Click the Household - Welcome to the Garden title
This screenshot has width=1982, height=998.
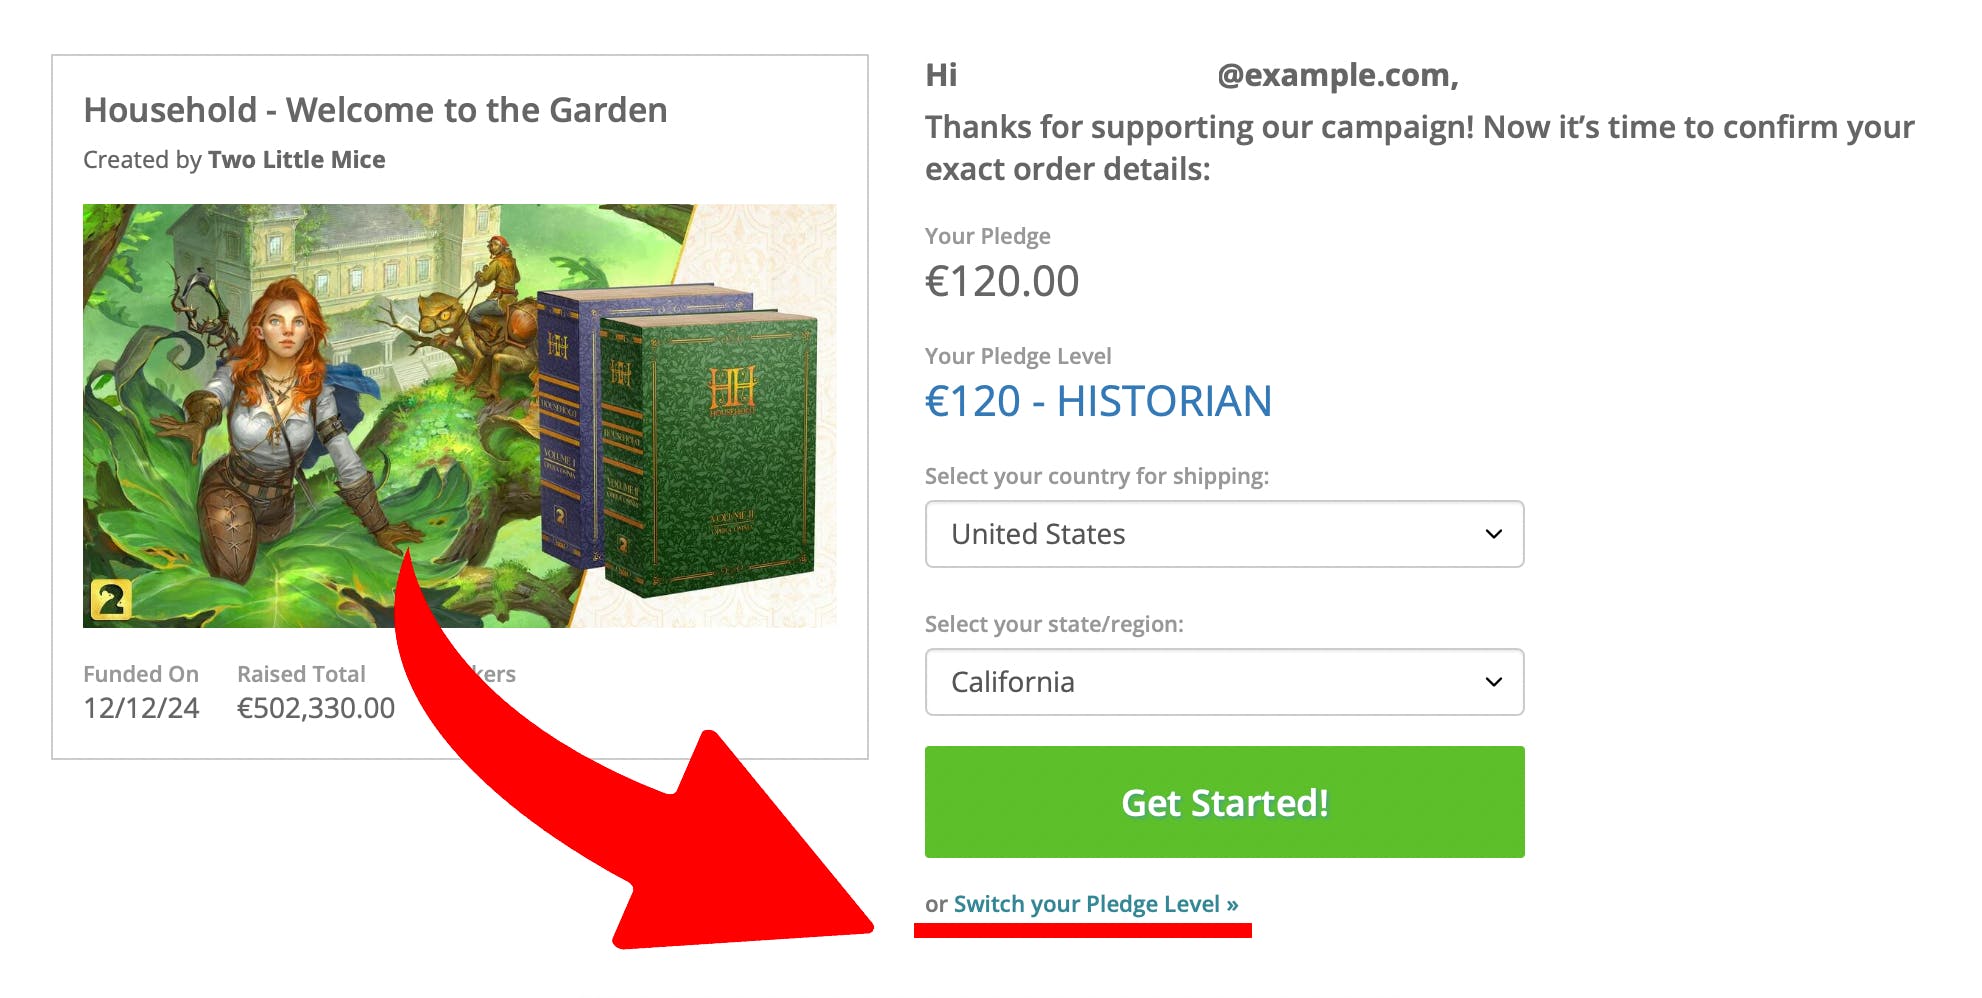375,110
